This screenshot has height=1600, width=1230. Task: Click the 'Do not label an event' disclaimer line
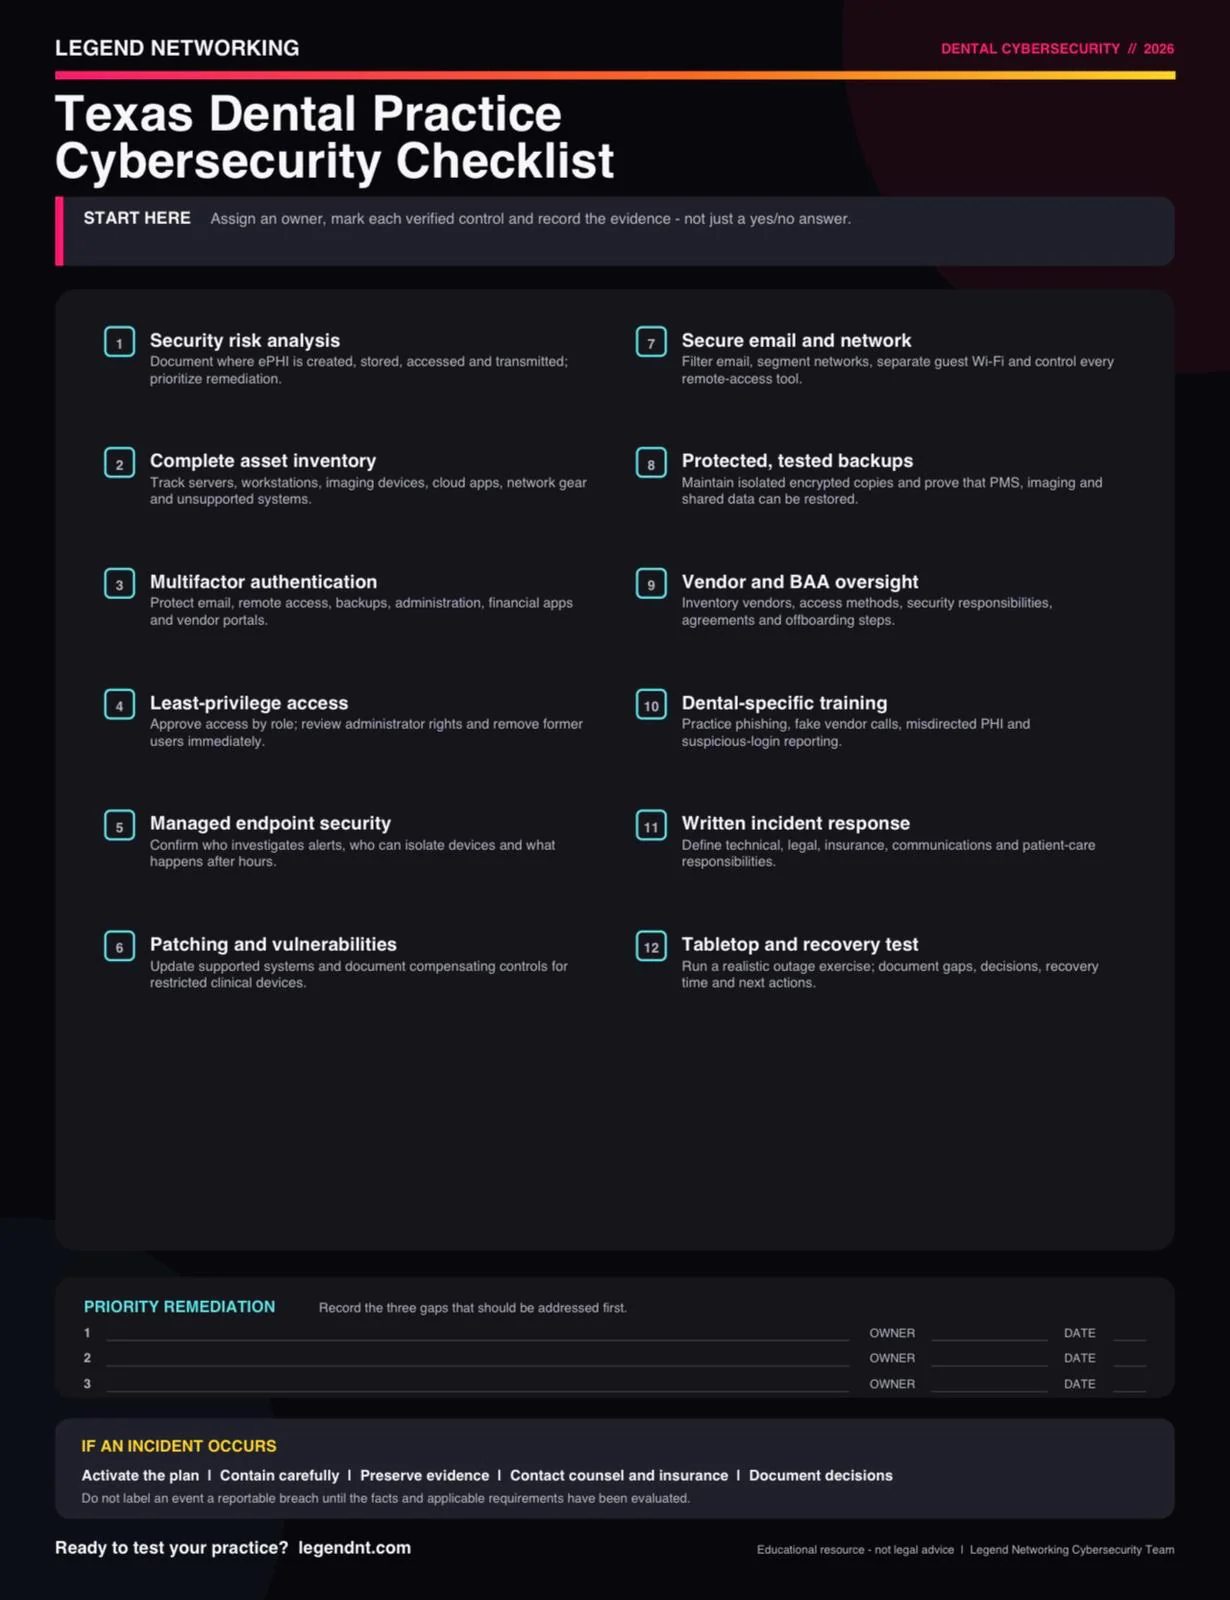coord(386,1499)
